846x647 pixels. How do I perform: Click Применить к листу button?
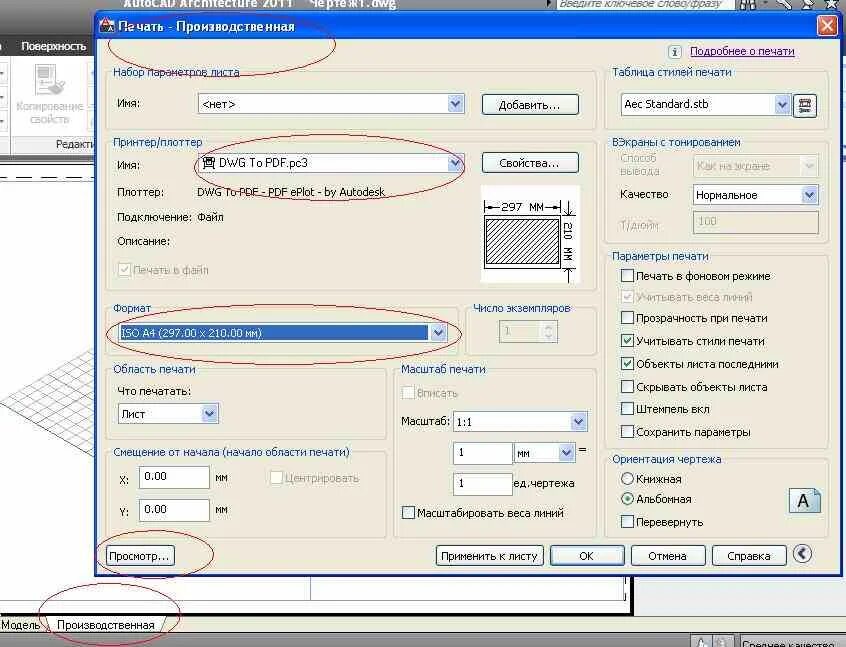click(489, 556)
